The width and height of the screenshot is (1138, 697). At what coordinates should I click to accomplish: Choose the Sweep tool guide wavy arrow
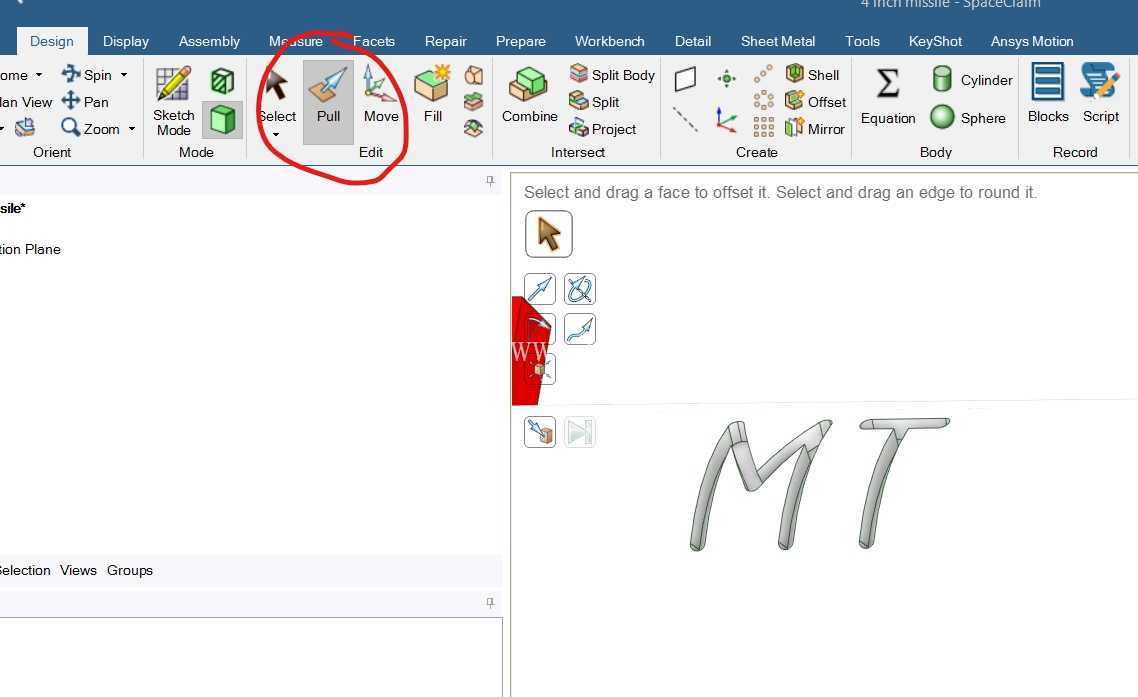point(580,329)
